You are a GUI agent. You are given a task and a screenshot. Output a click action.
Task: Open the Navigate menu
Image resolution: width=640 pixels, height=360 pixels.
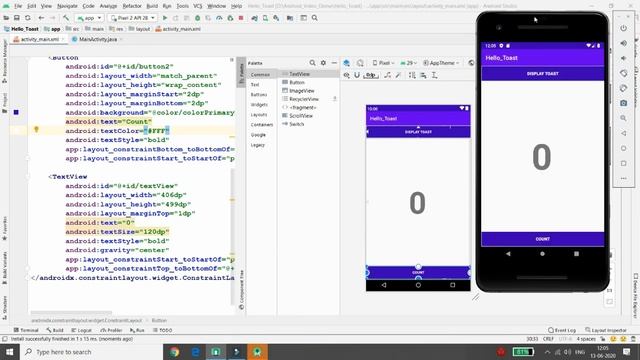67,6
